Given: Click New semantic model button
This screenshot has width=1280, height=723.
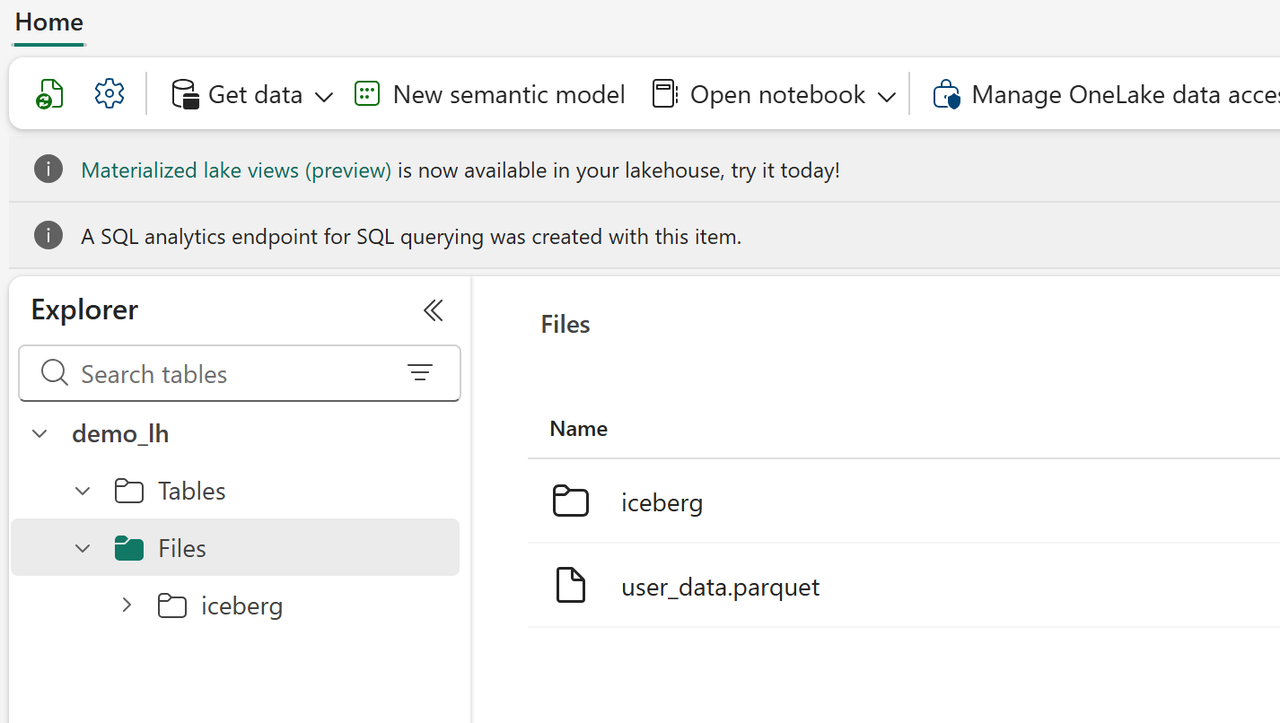Looking at the screenshot, I should tap(490, 94).
